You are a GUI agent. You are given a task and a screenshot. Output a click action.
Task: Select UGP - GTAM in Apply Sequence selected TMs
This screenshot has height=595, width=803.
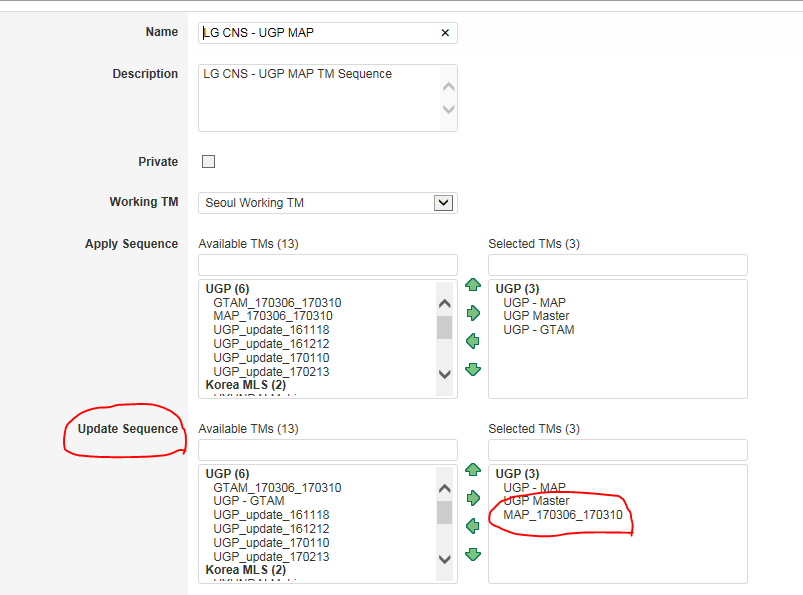538,330
